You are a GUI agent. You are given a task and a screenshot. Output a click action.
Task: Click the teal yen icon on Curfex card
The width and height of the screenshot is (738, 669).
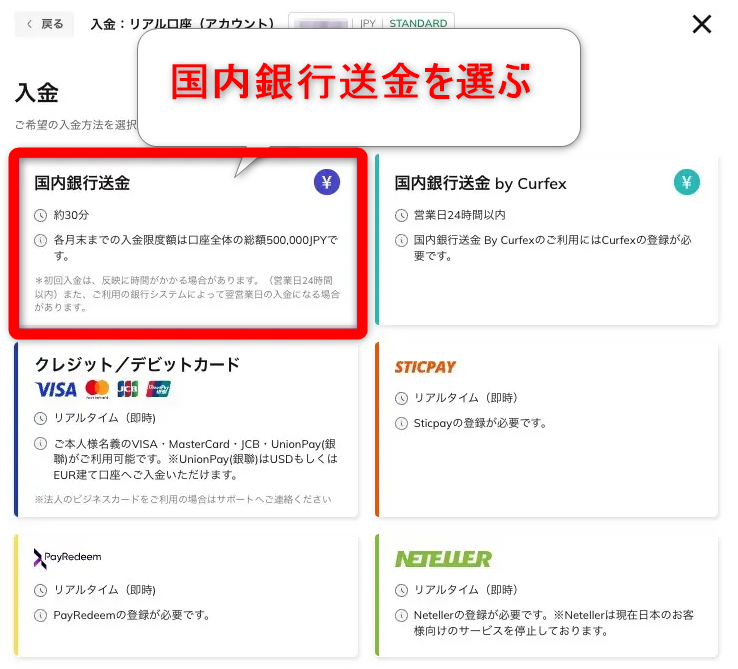686,181
